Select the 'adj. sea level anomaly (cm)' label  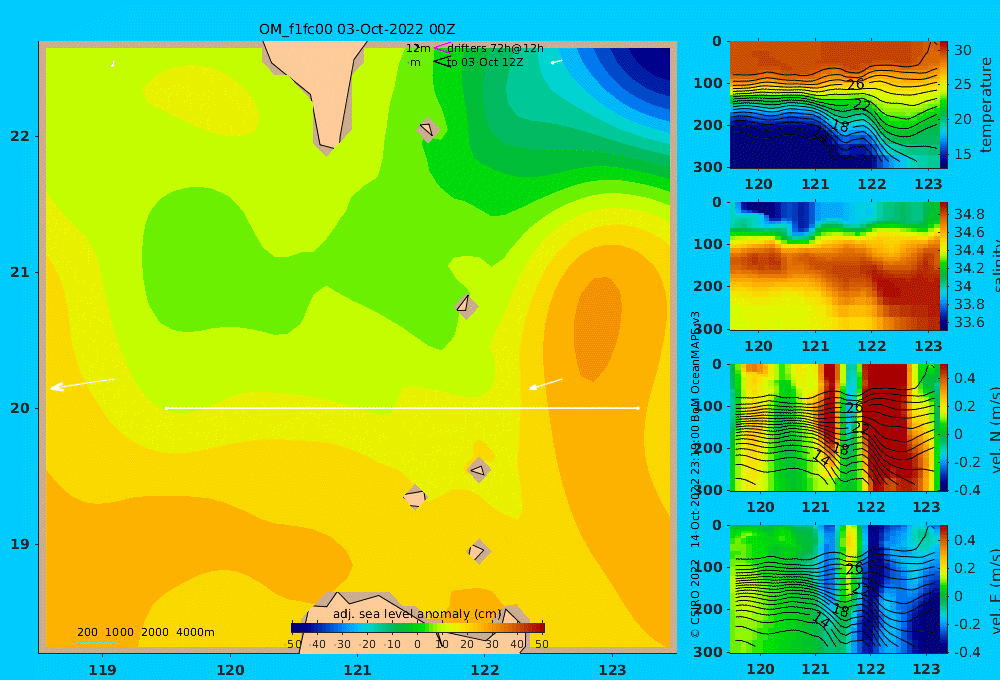[x=417, y=614]
